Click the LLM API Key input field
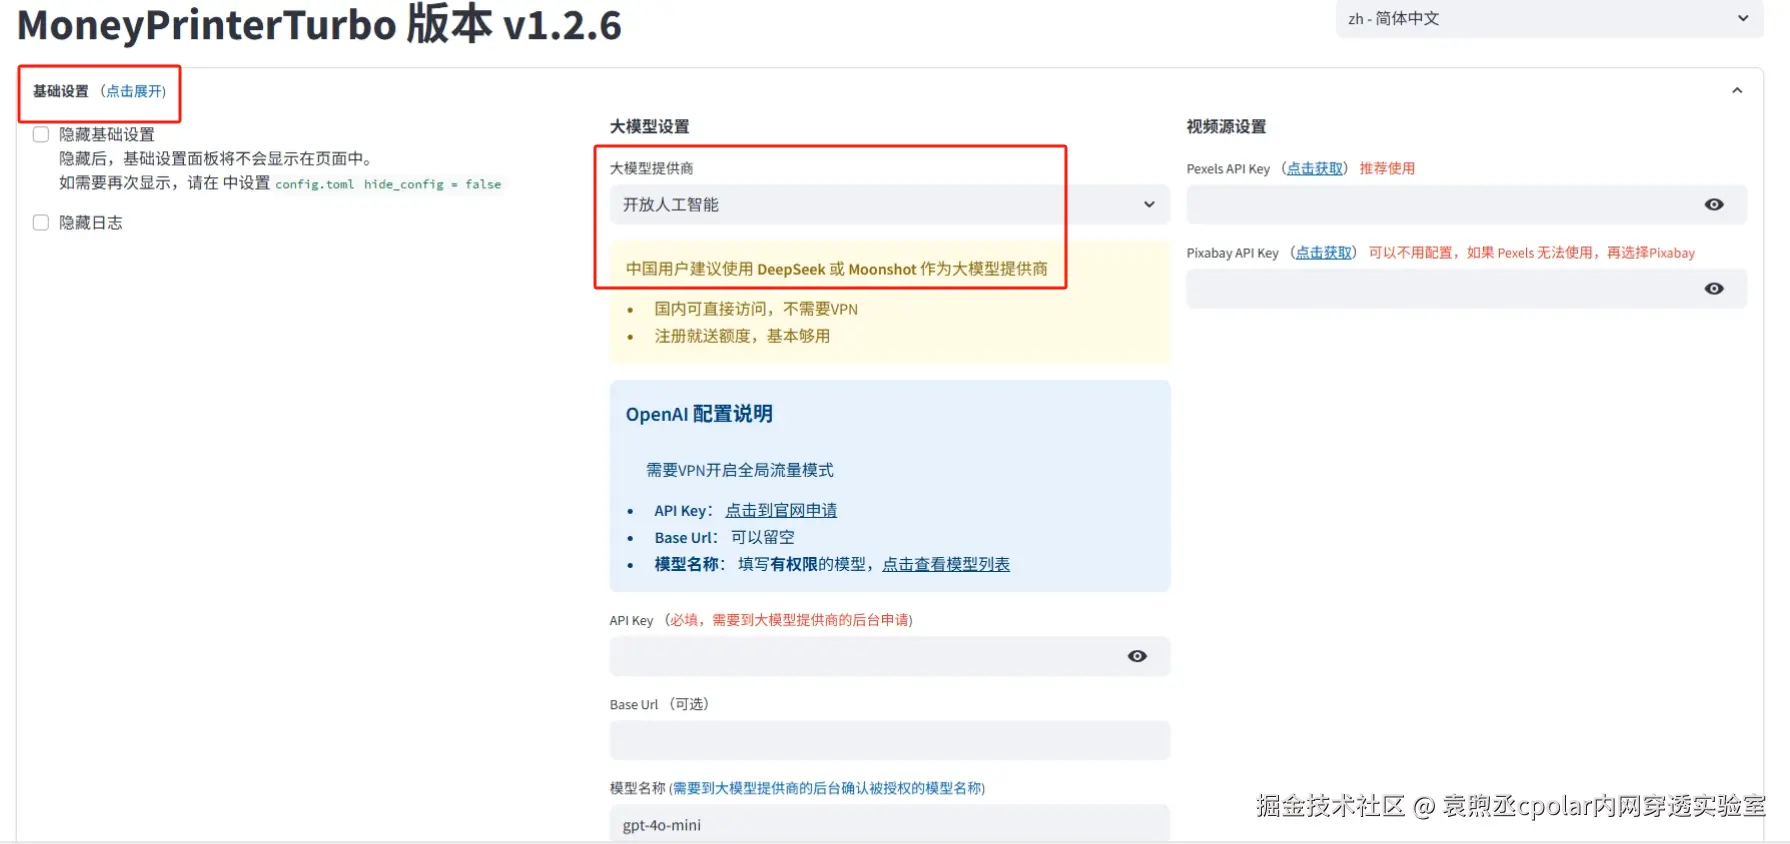This screenshot has width=1790, height=844. [866, 657]
